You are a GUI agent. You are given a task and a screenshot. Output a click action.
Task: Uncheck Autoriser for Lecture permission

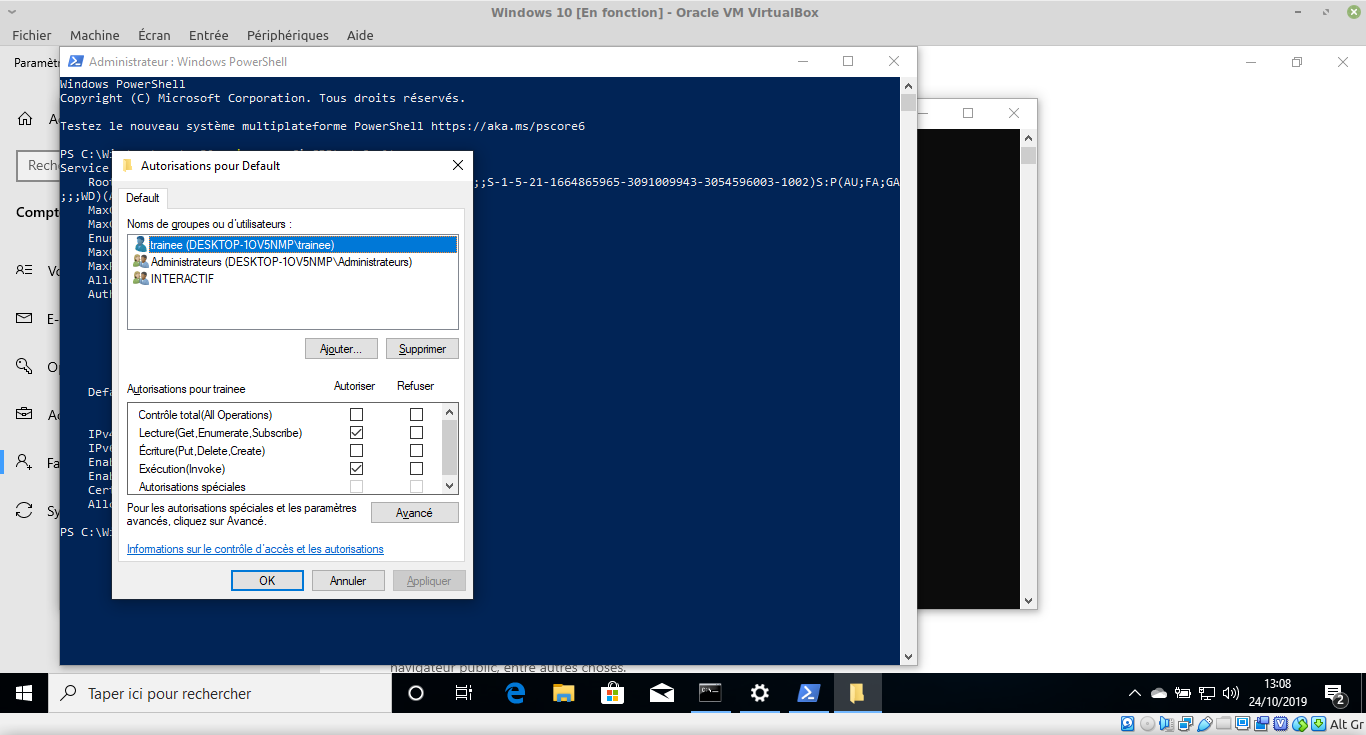tap(356, 433)
